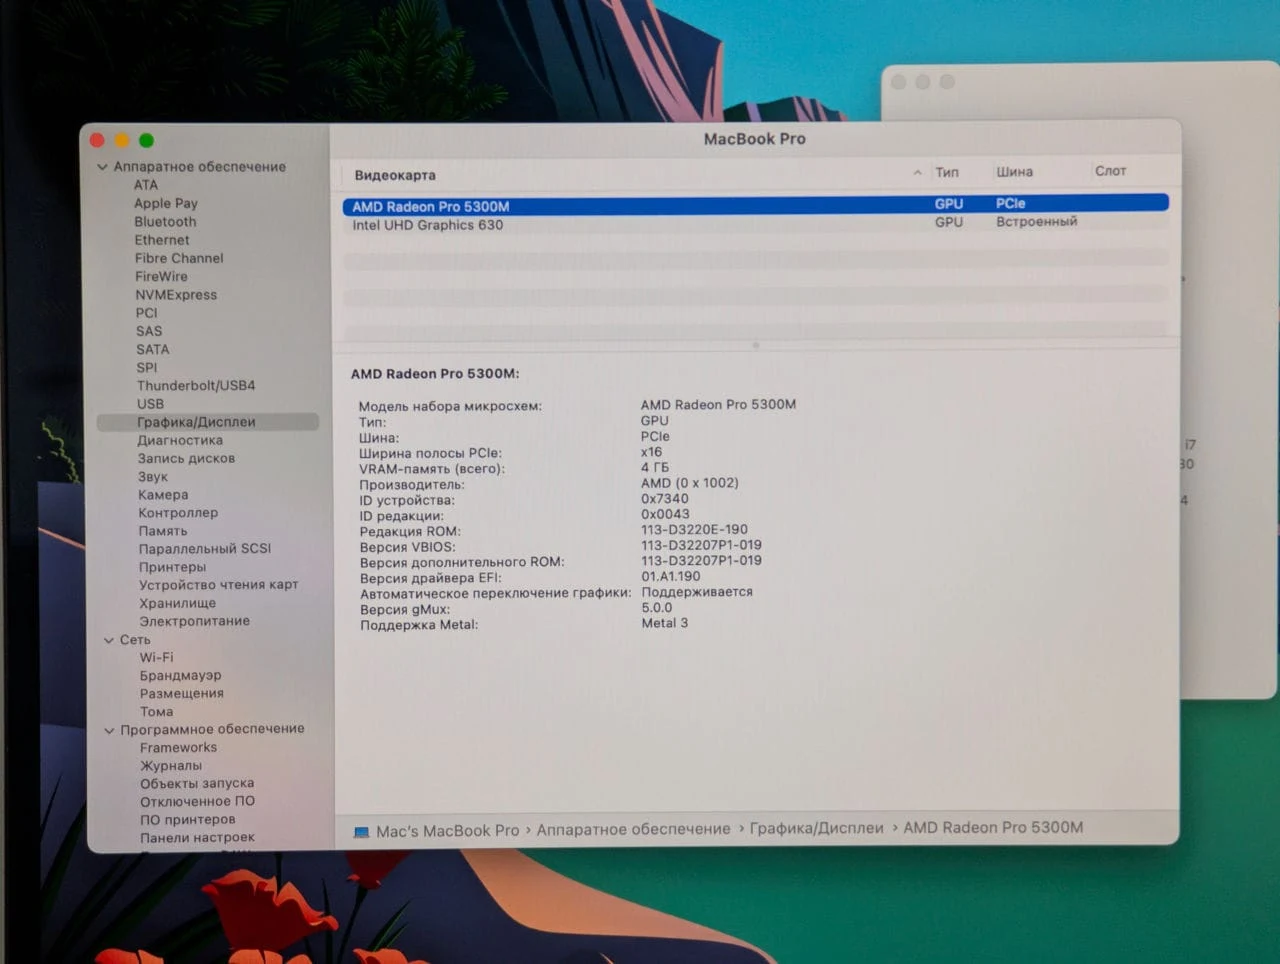Open Хранилище in the sidebar
Viewport: 1280px width, 964px height.
click(177, 603)
